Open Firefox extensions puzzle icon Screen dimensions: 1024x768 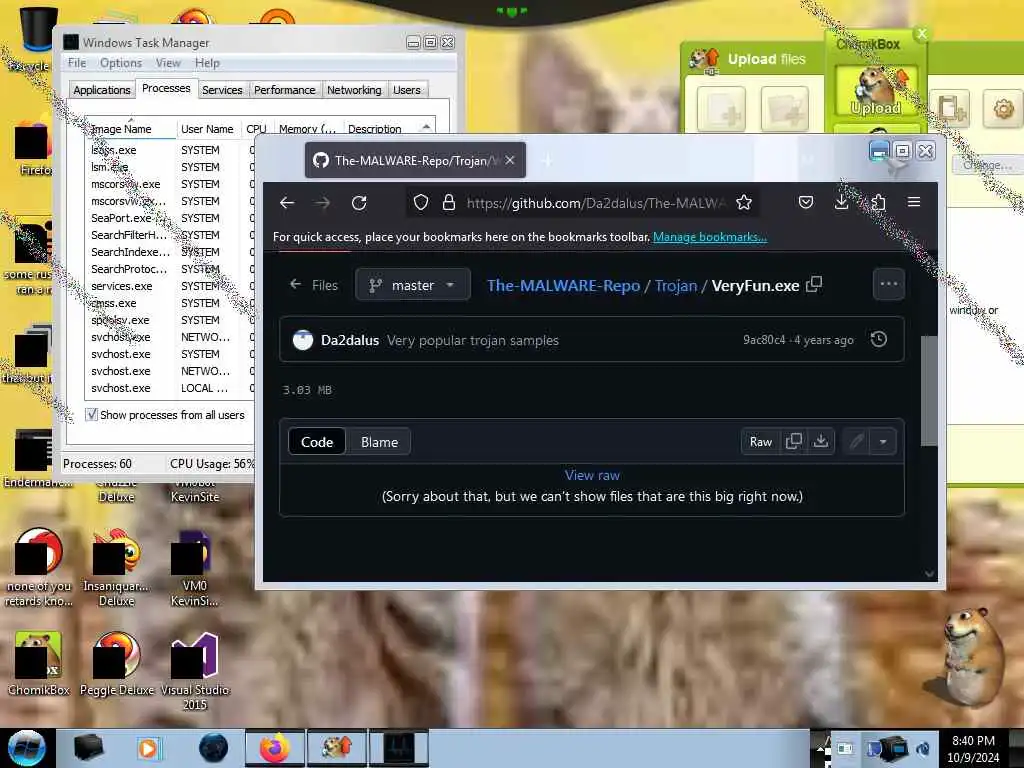(878, 202)
